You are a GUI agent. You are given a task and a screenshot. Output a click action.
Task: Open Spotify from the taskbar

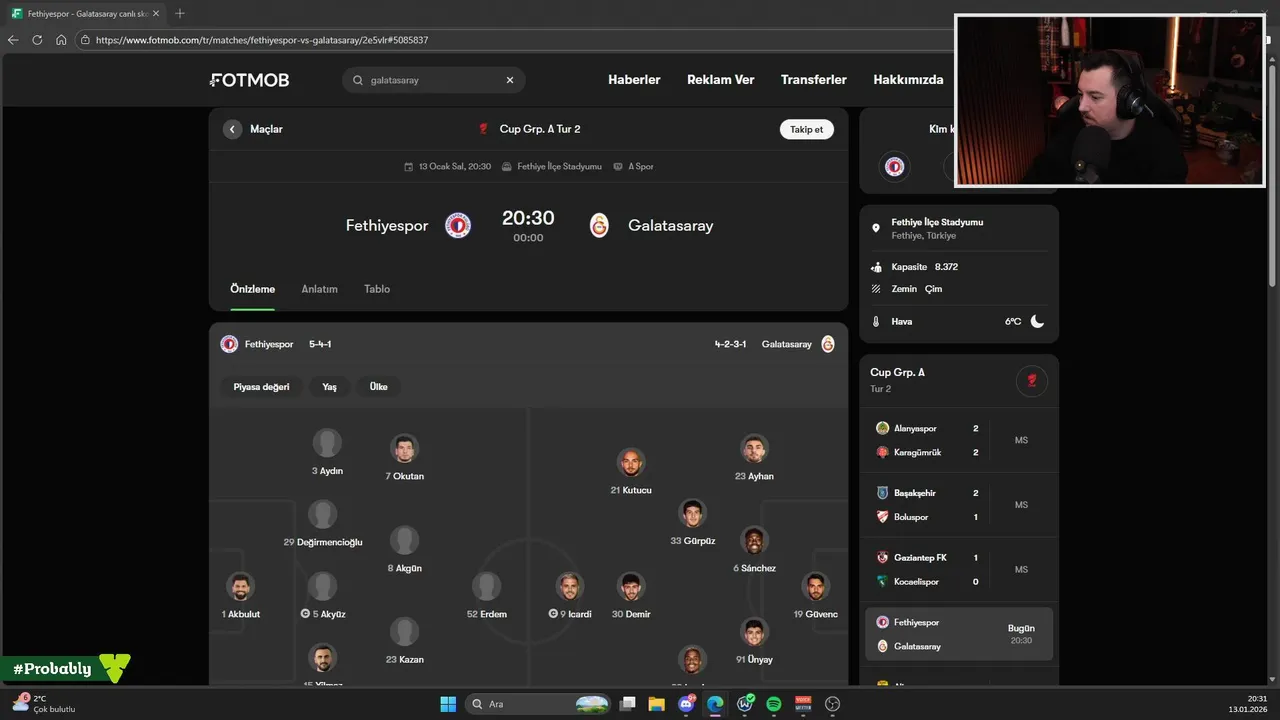click(x=774, y=704)
